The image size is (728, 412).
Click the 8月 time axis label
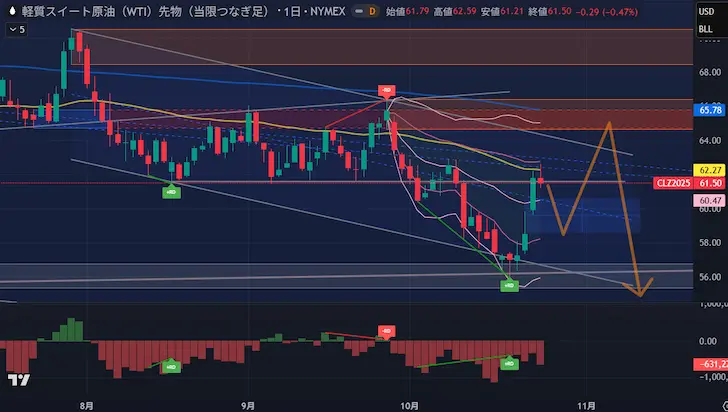[87, 406]
